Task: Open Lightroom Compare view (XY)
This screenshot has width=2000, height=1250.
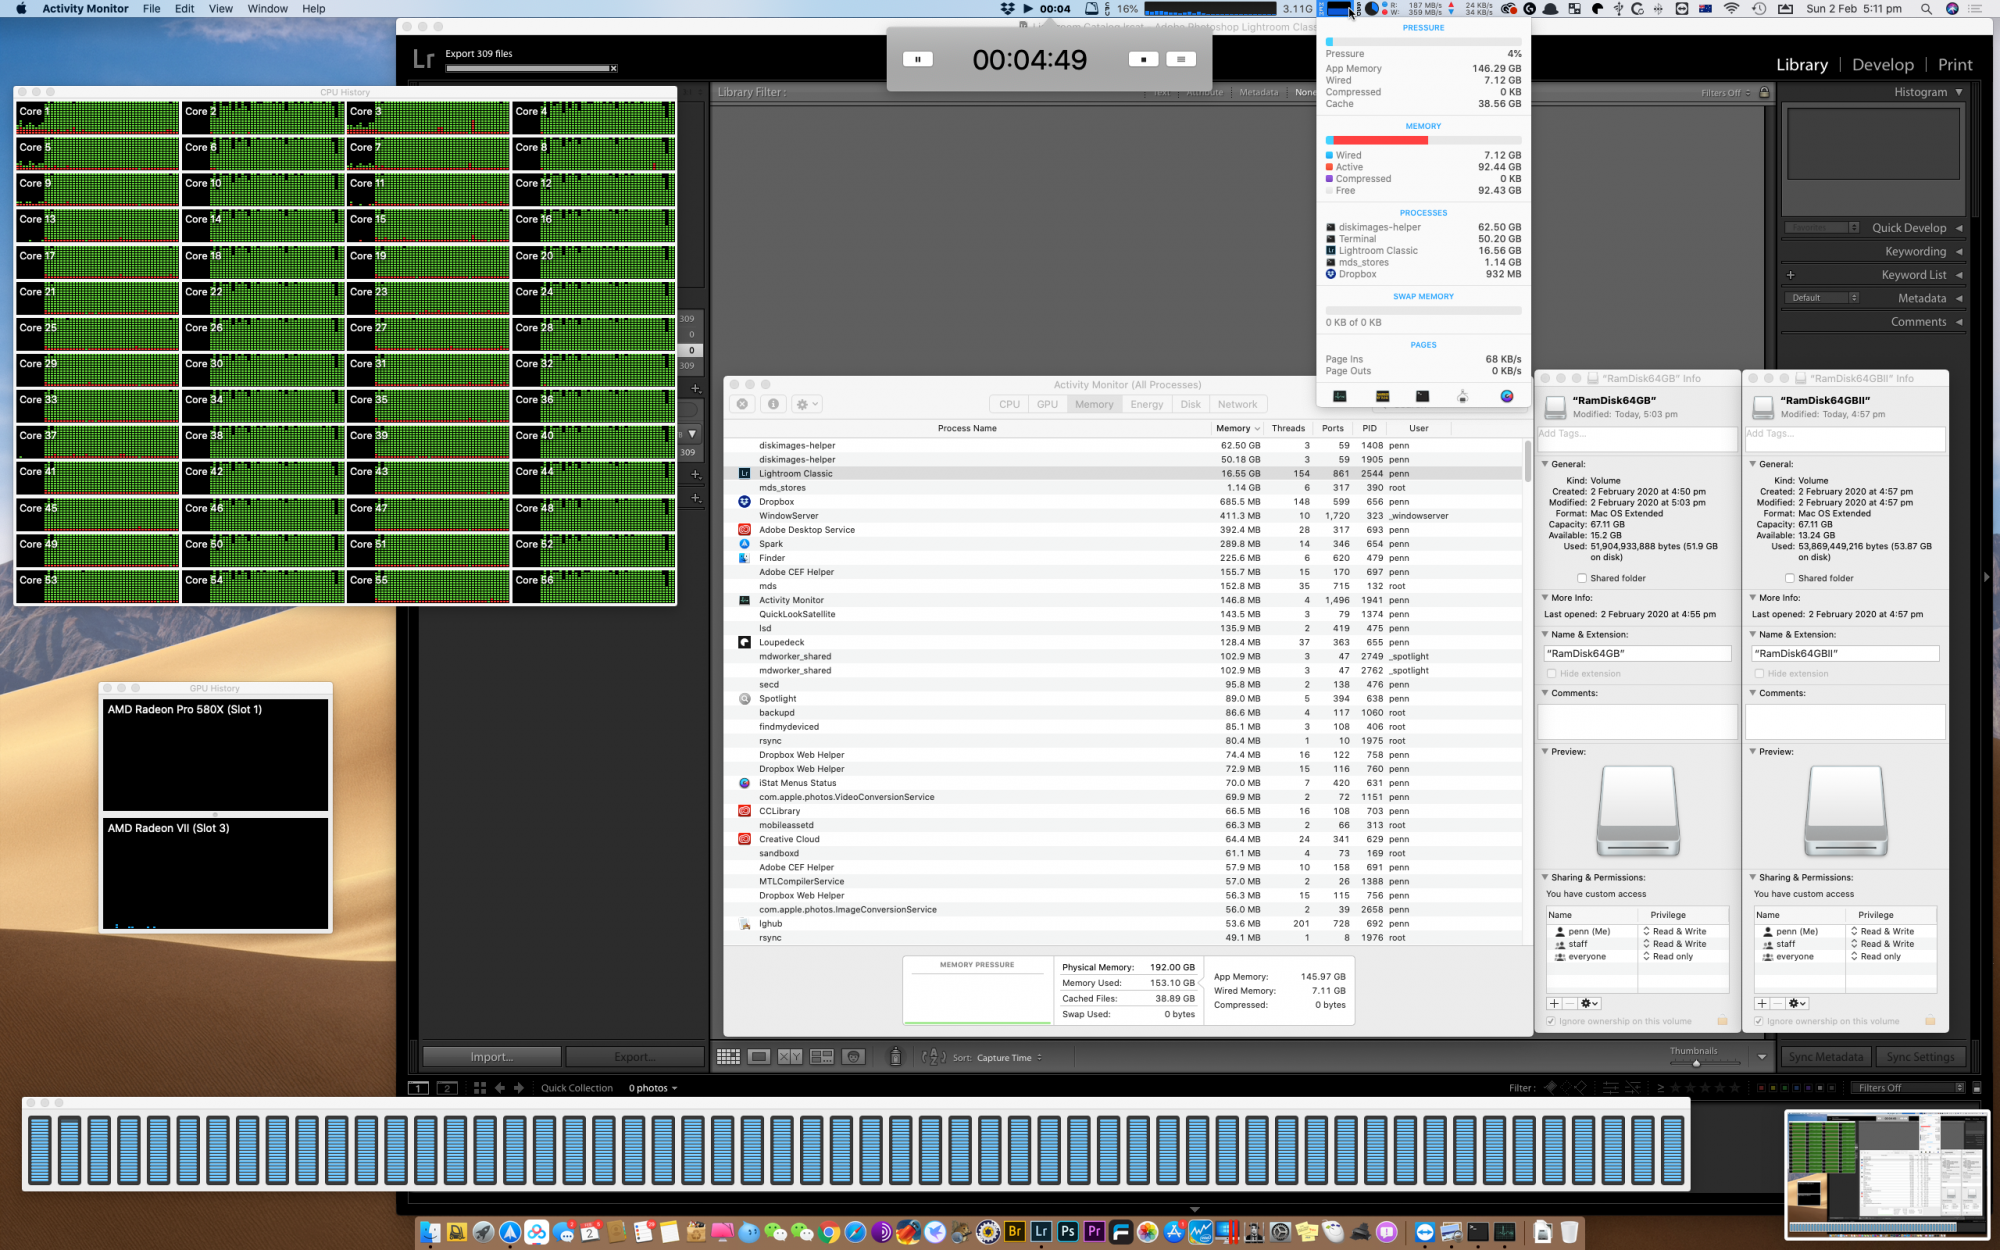Action: point(790,1056)
